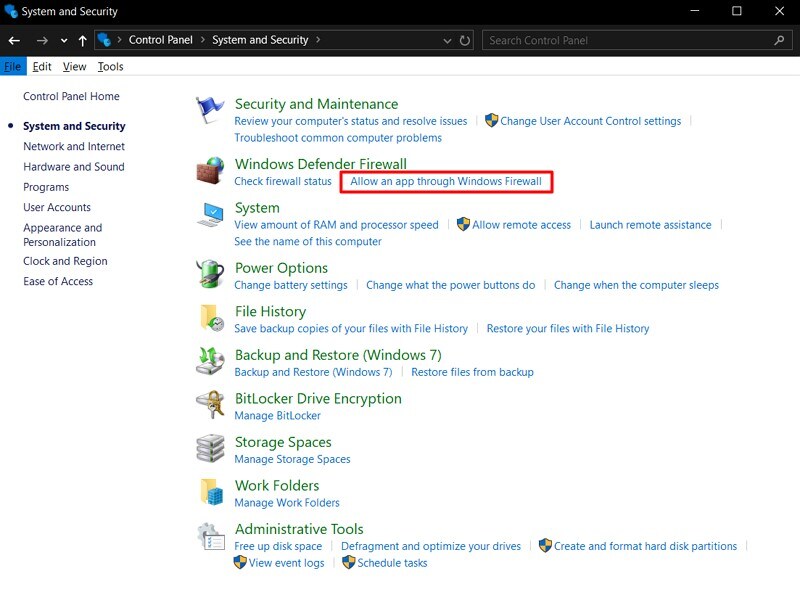
Task: Click the shield icon beside Allow remote access
Action: [x=463, y=224]
